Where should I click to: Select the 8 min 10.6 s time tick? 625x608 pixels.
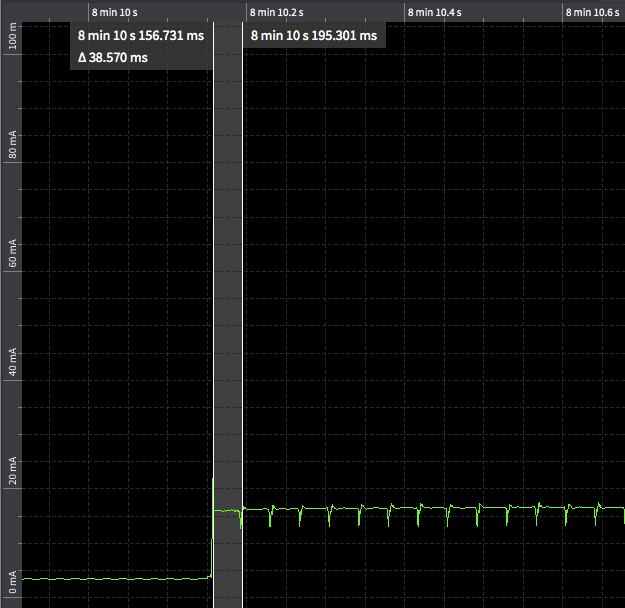[592, 12]
